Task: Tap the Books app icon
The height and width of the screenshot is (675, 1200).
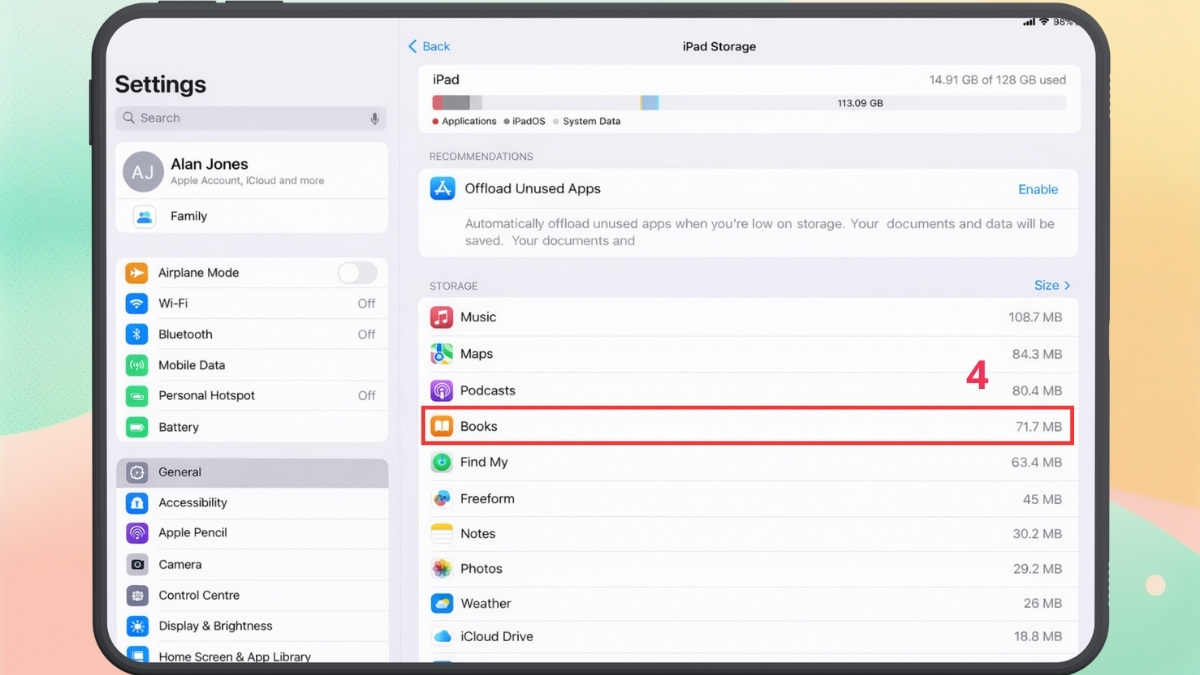Action: click(x=443, y=426)
